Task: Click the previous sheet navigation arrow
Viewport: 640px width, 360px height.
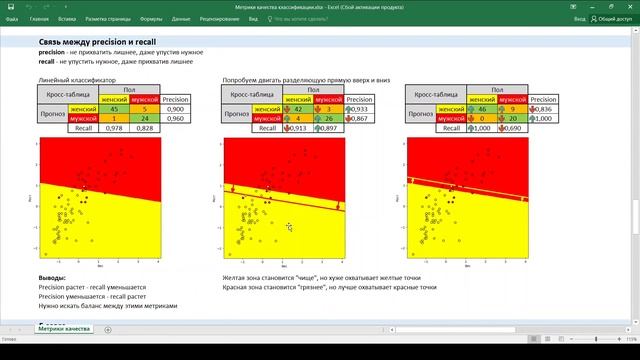Action: click(x=10, y=329)
